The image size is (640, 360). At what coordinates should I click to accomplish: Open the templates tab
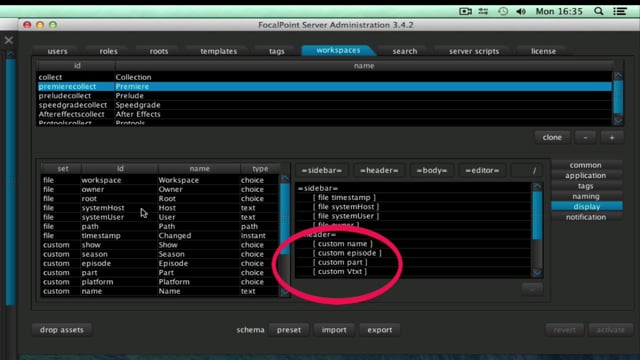coord(218,51)
